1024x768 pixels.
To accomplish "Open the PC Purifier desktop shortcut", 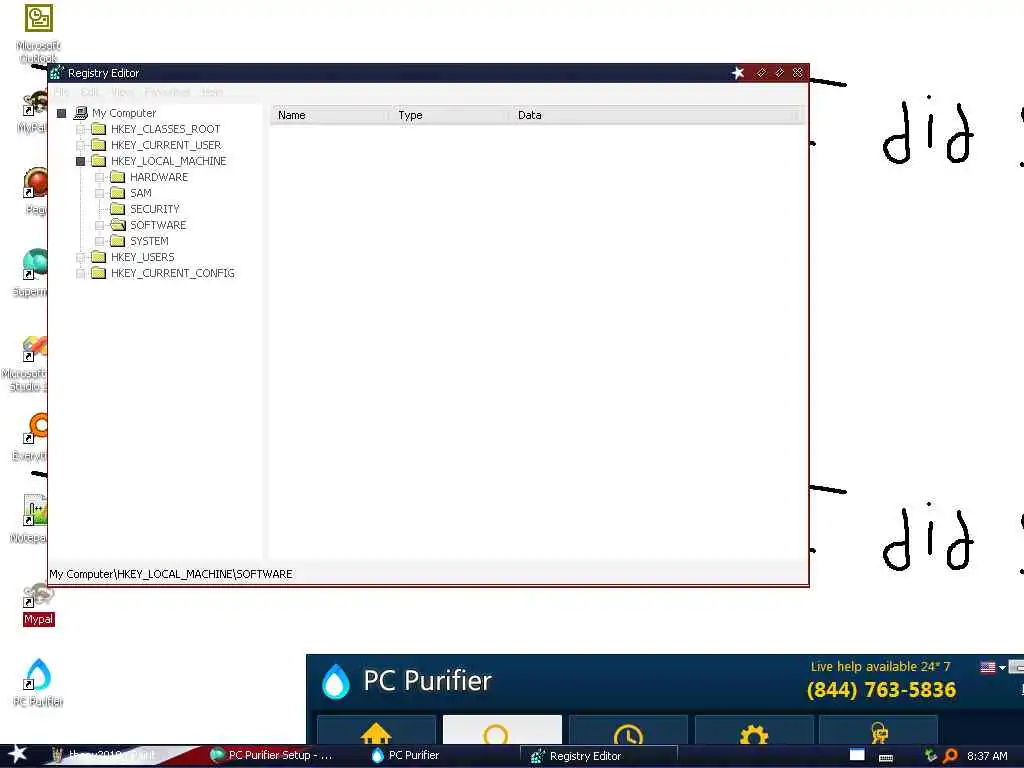I will 38,675.
